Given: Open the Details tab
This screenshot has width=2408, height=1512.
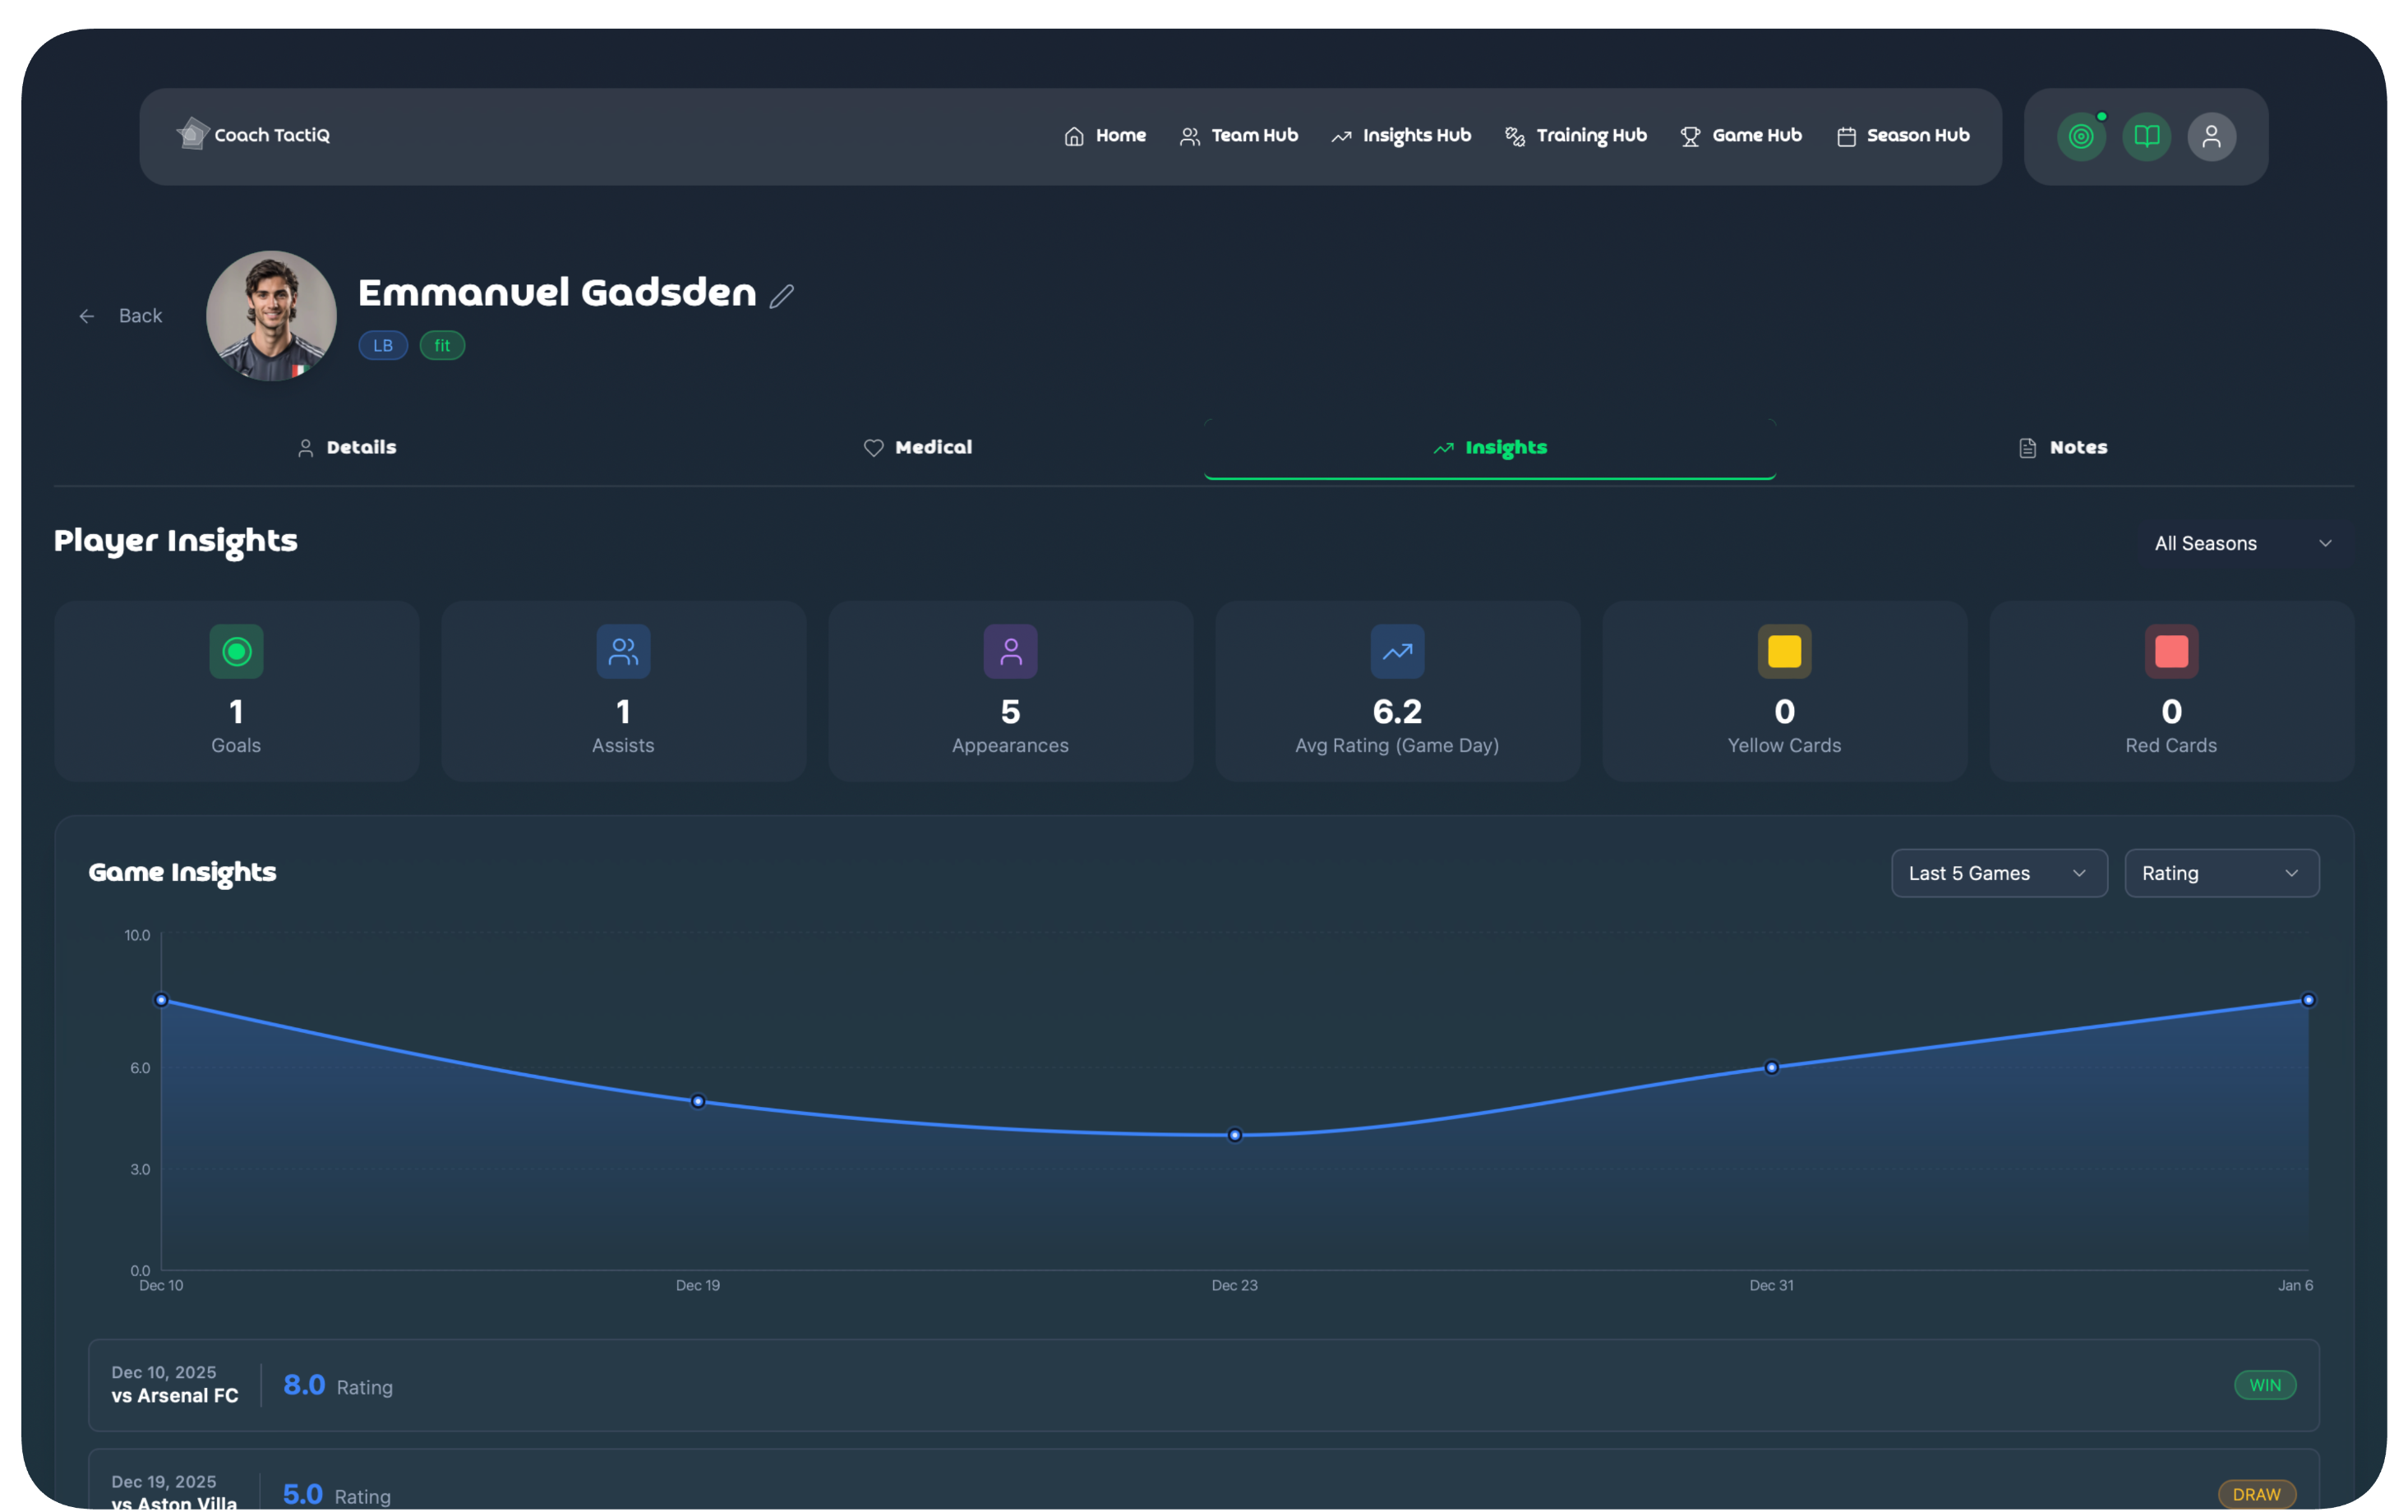Looking at the screenshot, I should point(346,447).
